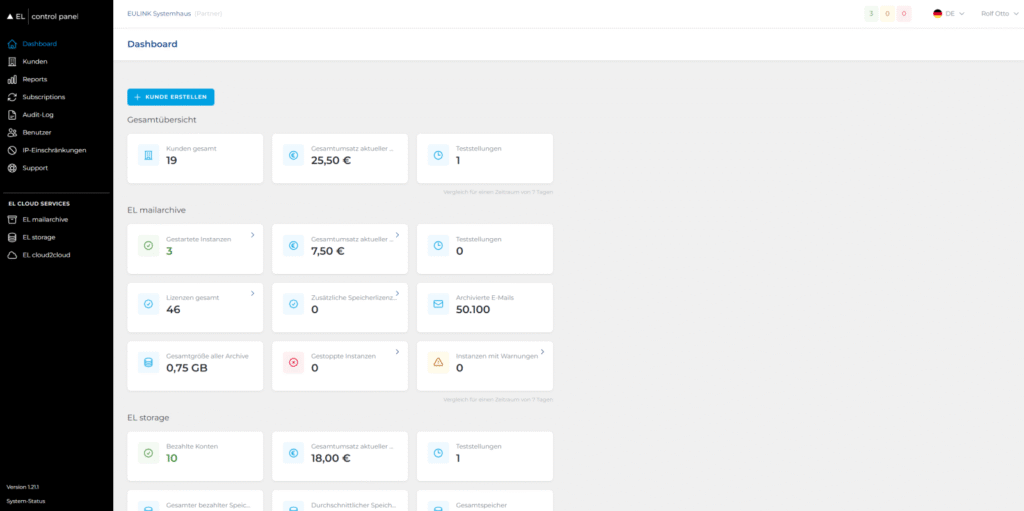
Task: Click the EL control panel logo
Action: pyautogui.click(x=42, y=16)
